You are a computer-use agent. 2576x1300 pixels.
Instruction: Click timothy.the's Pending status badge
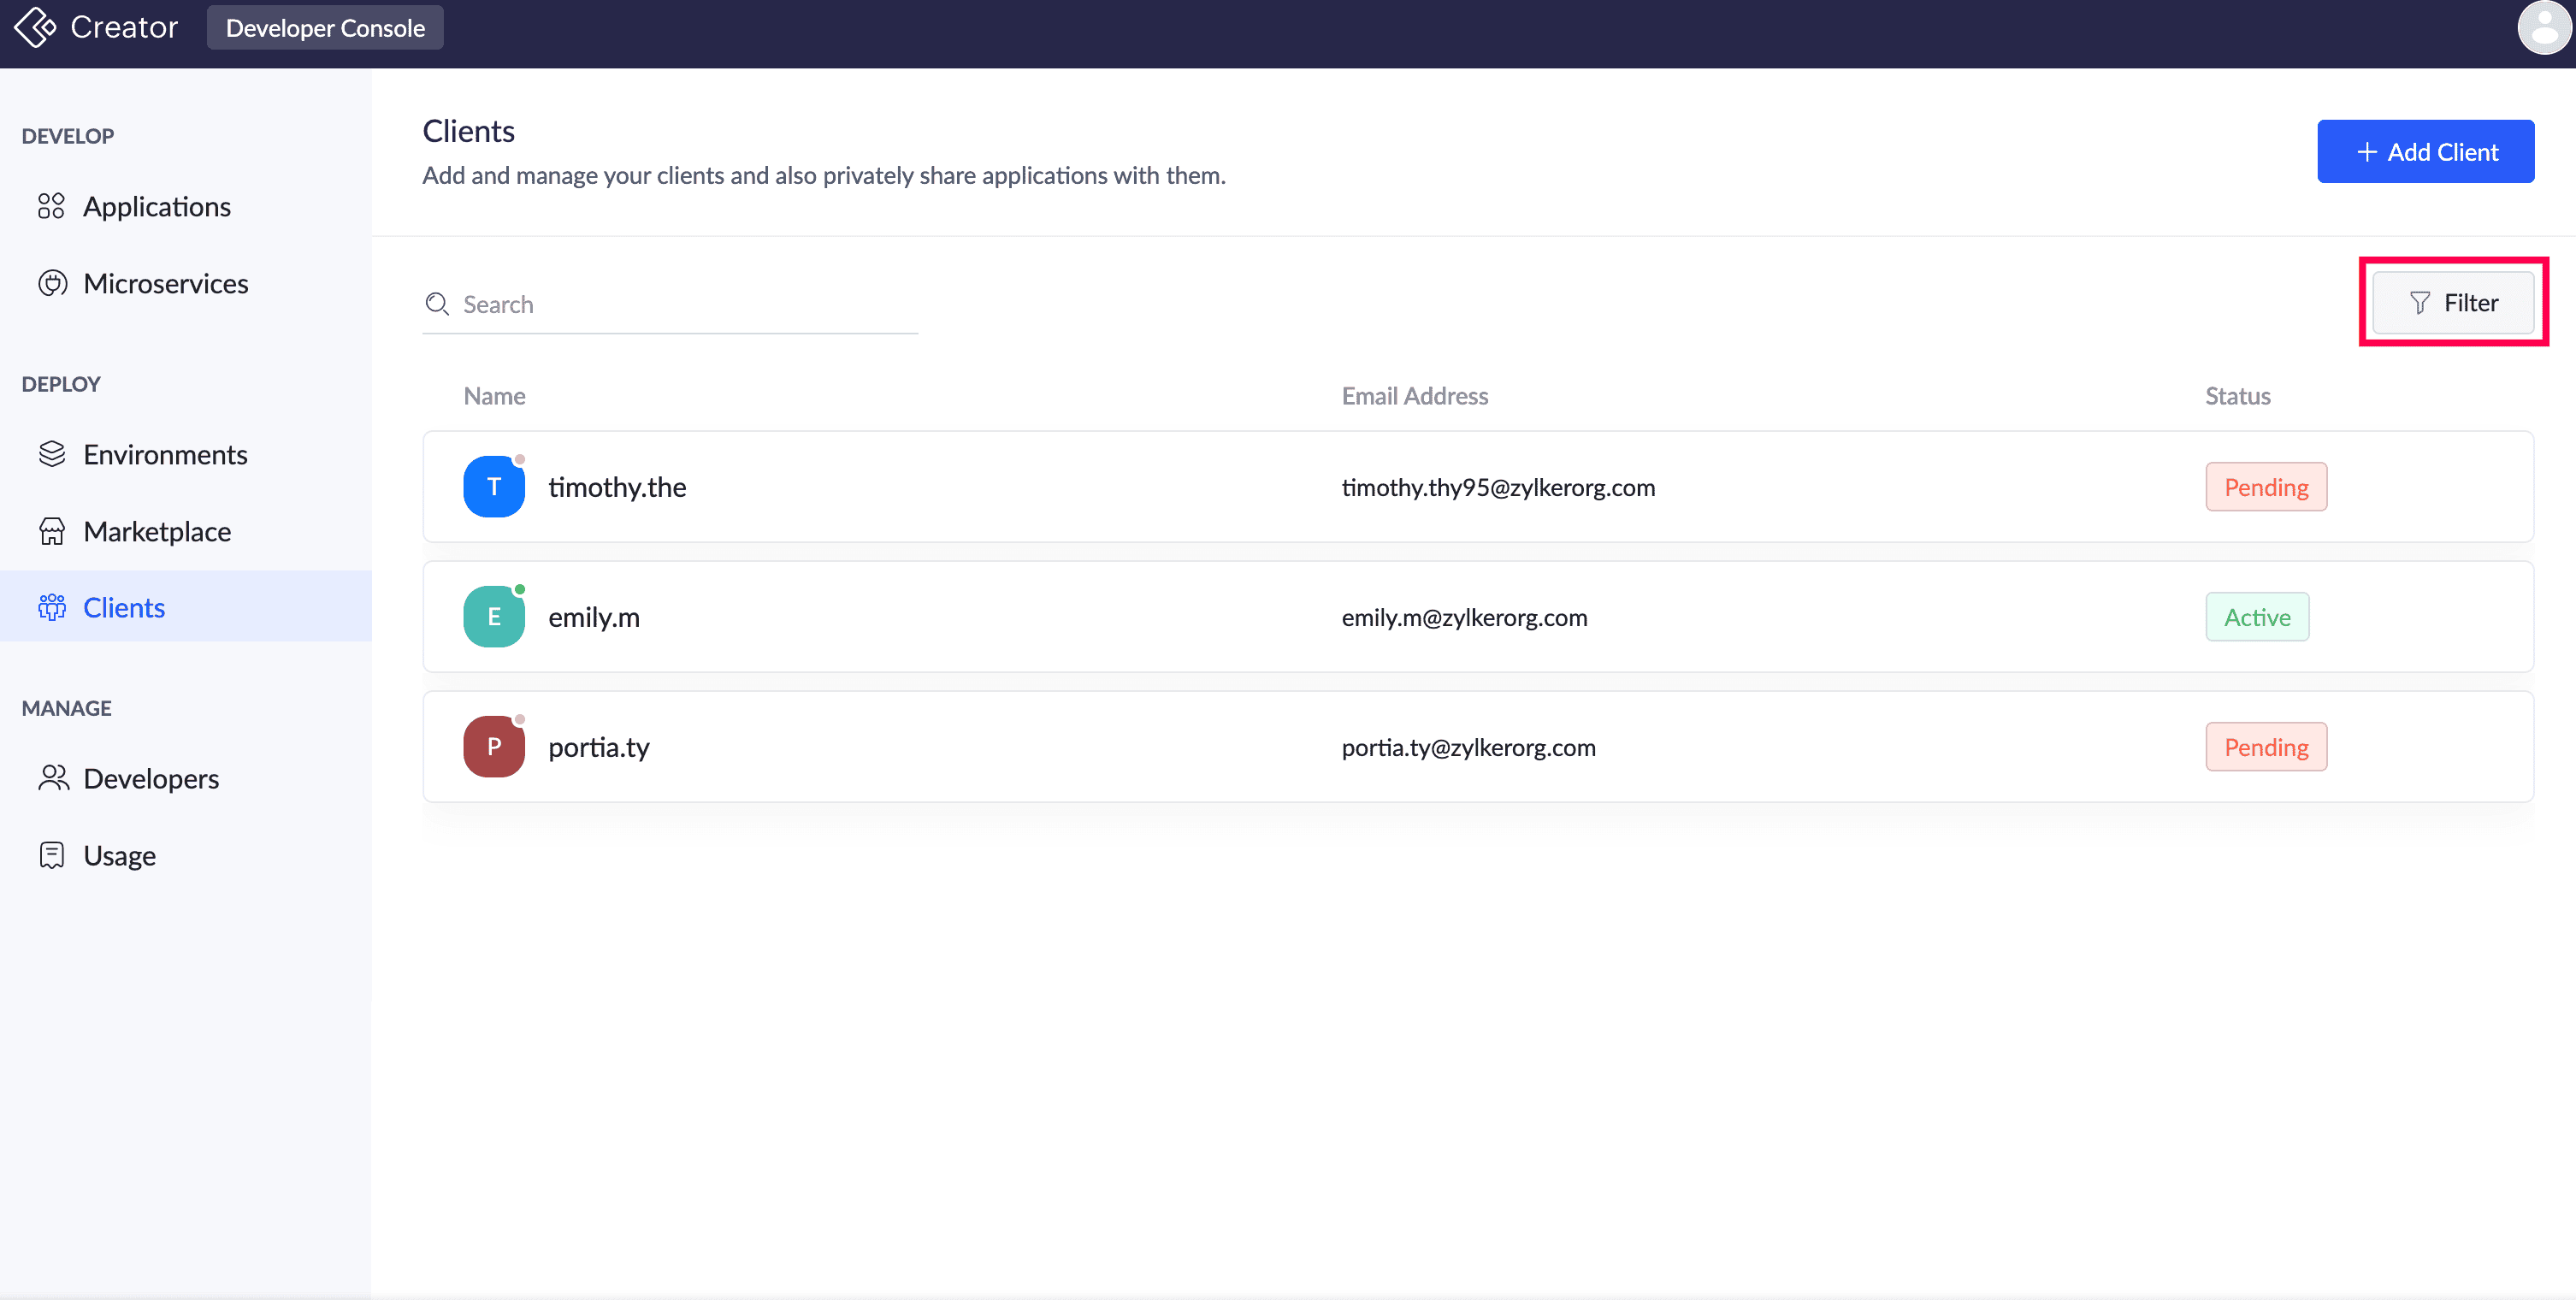click(2265, 487)
